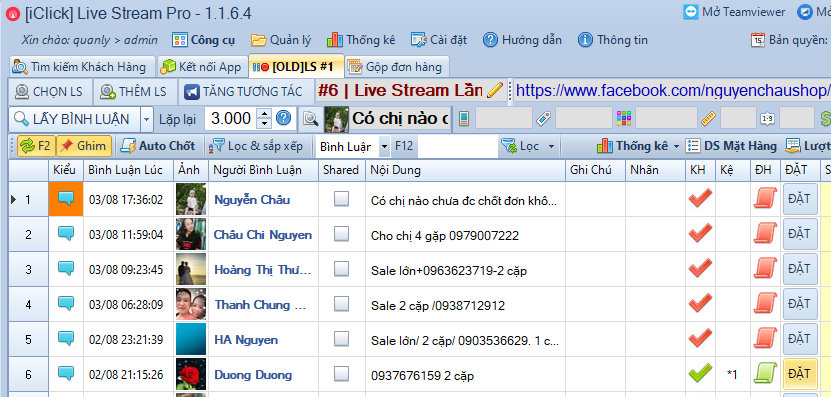Open the Cài đặt settings menu
This screenshot has height=397, width=831.
pos(439,40)
